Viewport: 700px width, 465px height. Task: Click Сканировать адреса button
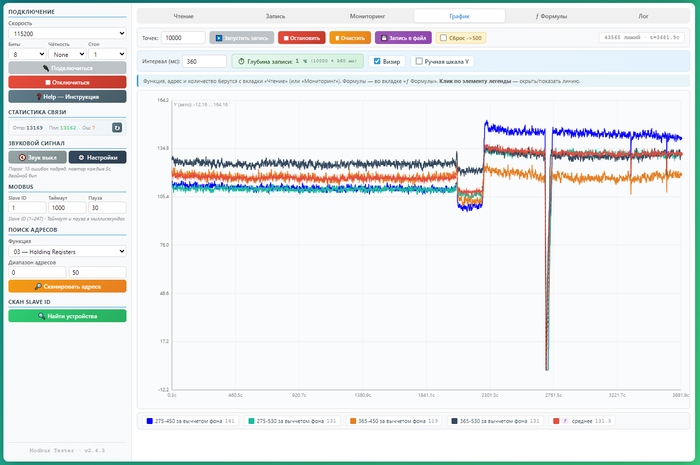67,286
